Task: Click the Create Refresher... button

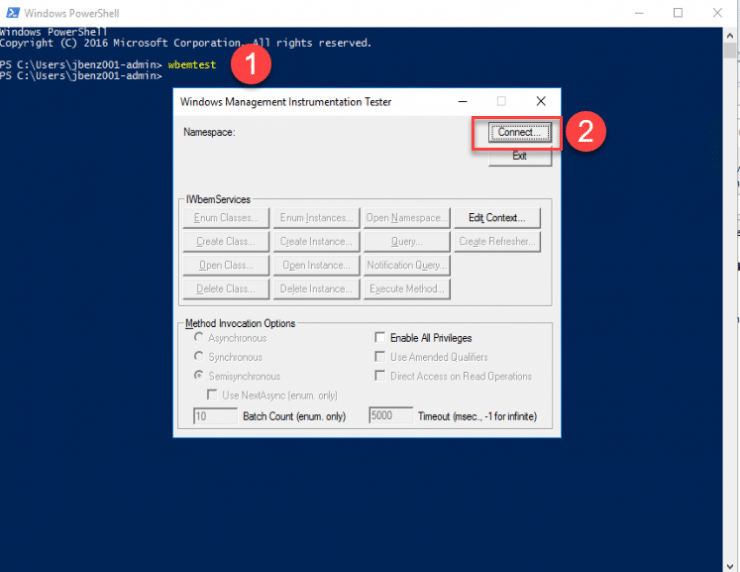Action: pyautogui.click(x=498, y=242)
